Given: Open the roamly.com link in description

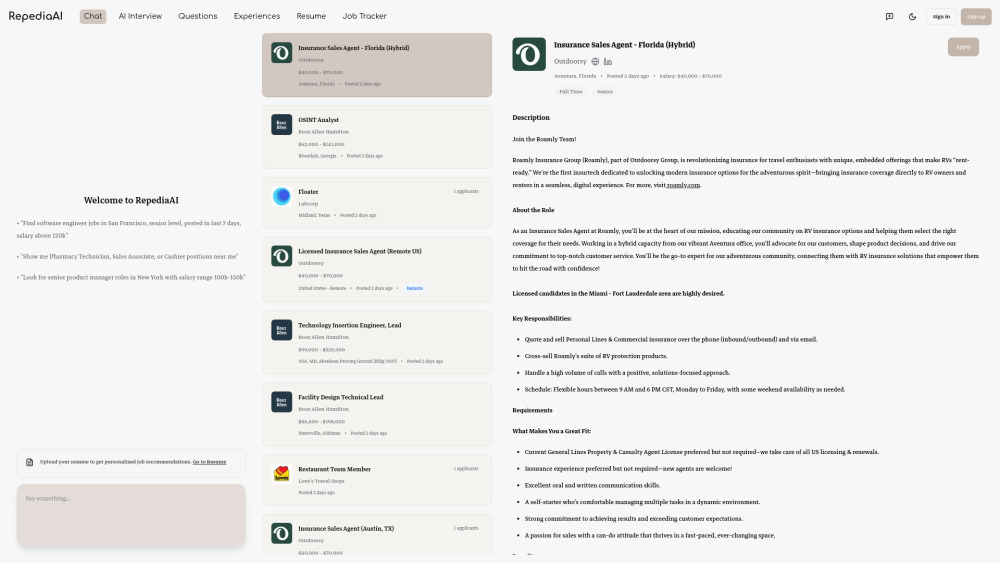Looking at the screenshot, I should pos(684,185).
